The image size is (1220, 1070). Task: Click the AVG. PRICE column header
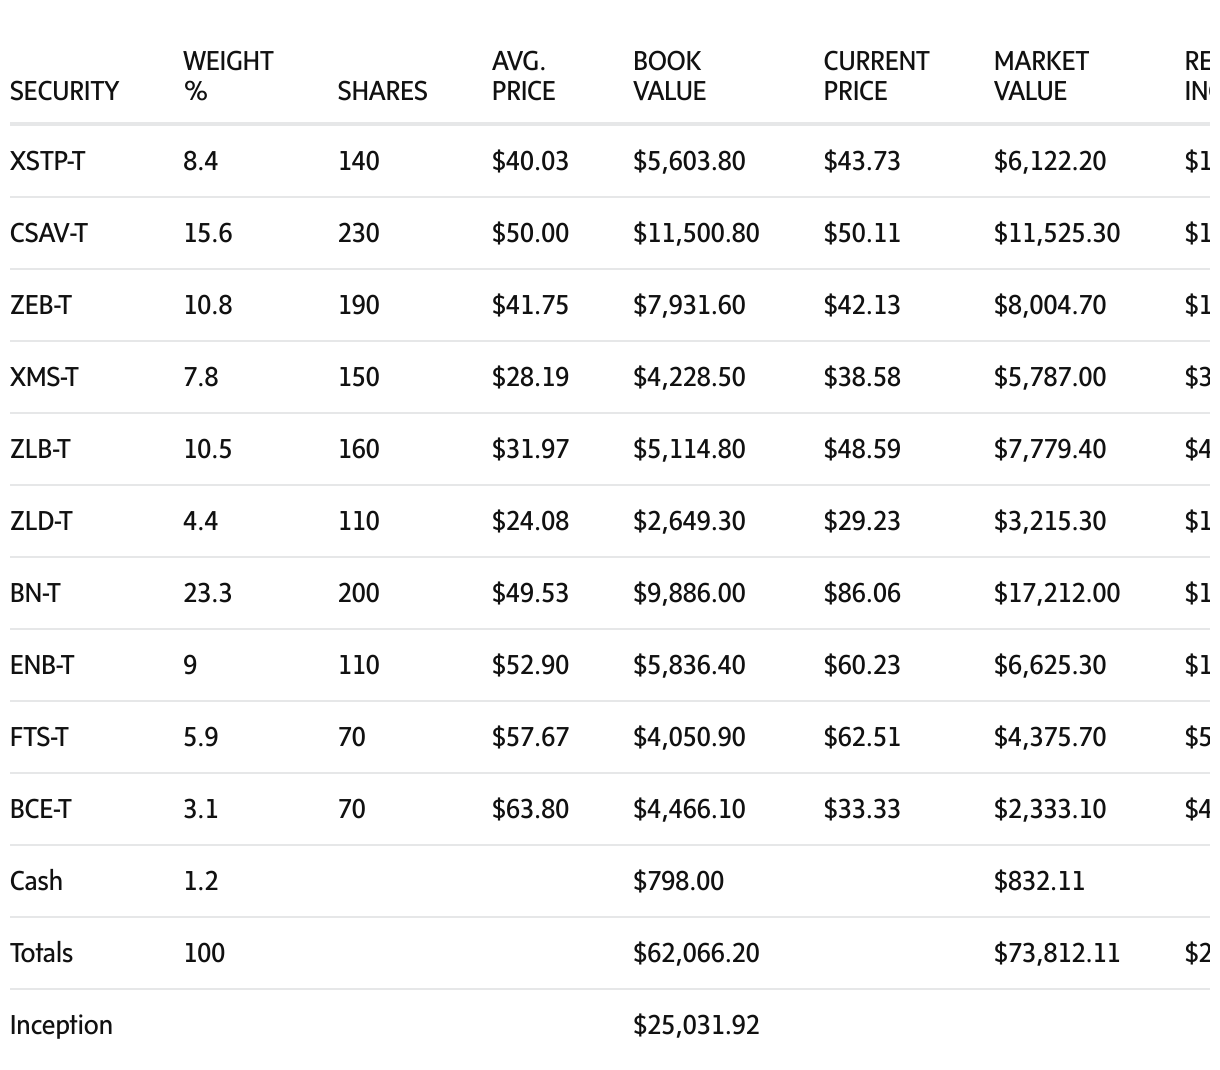pyautogui.click(x=523, y=76)
